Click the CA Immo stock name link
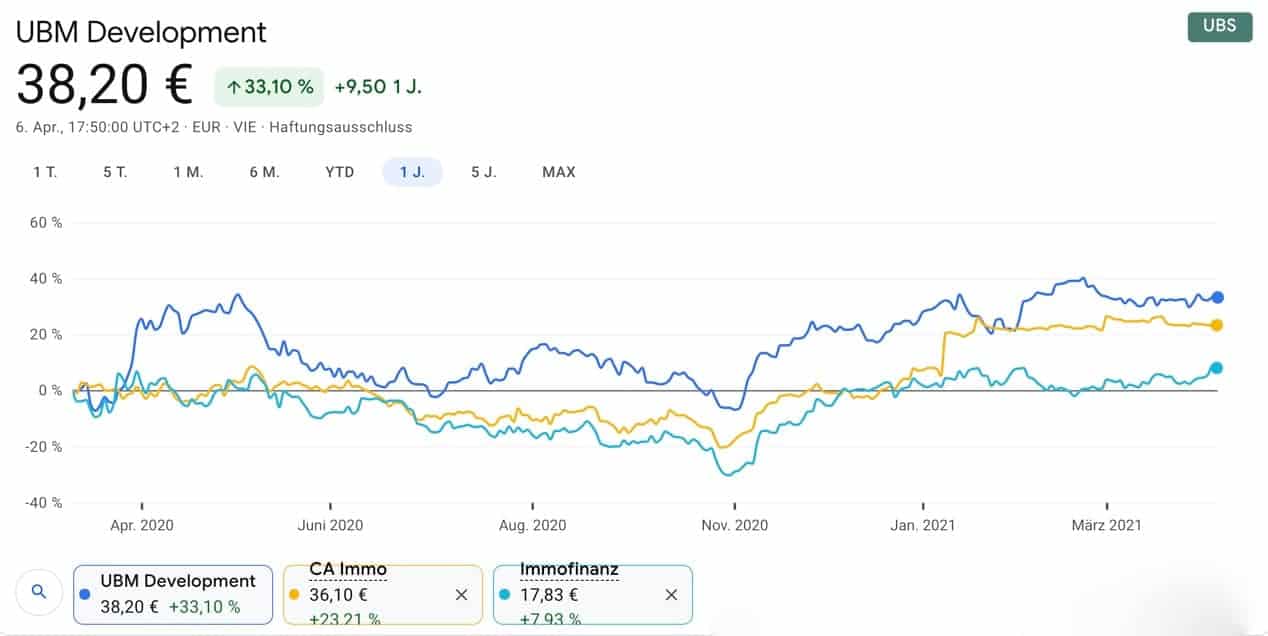Image resolution: width=1268 pixels, height=636 pixels. coord(348,570)
